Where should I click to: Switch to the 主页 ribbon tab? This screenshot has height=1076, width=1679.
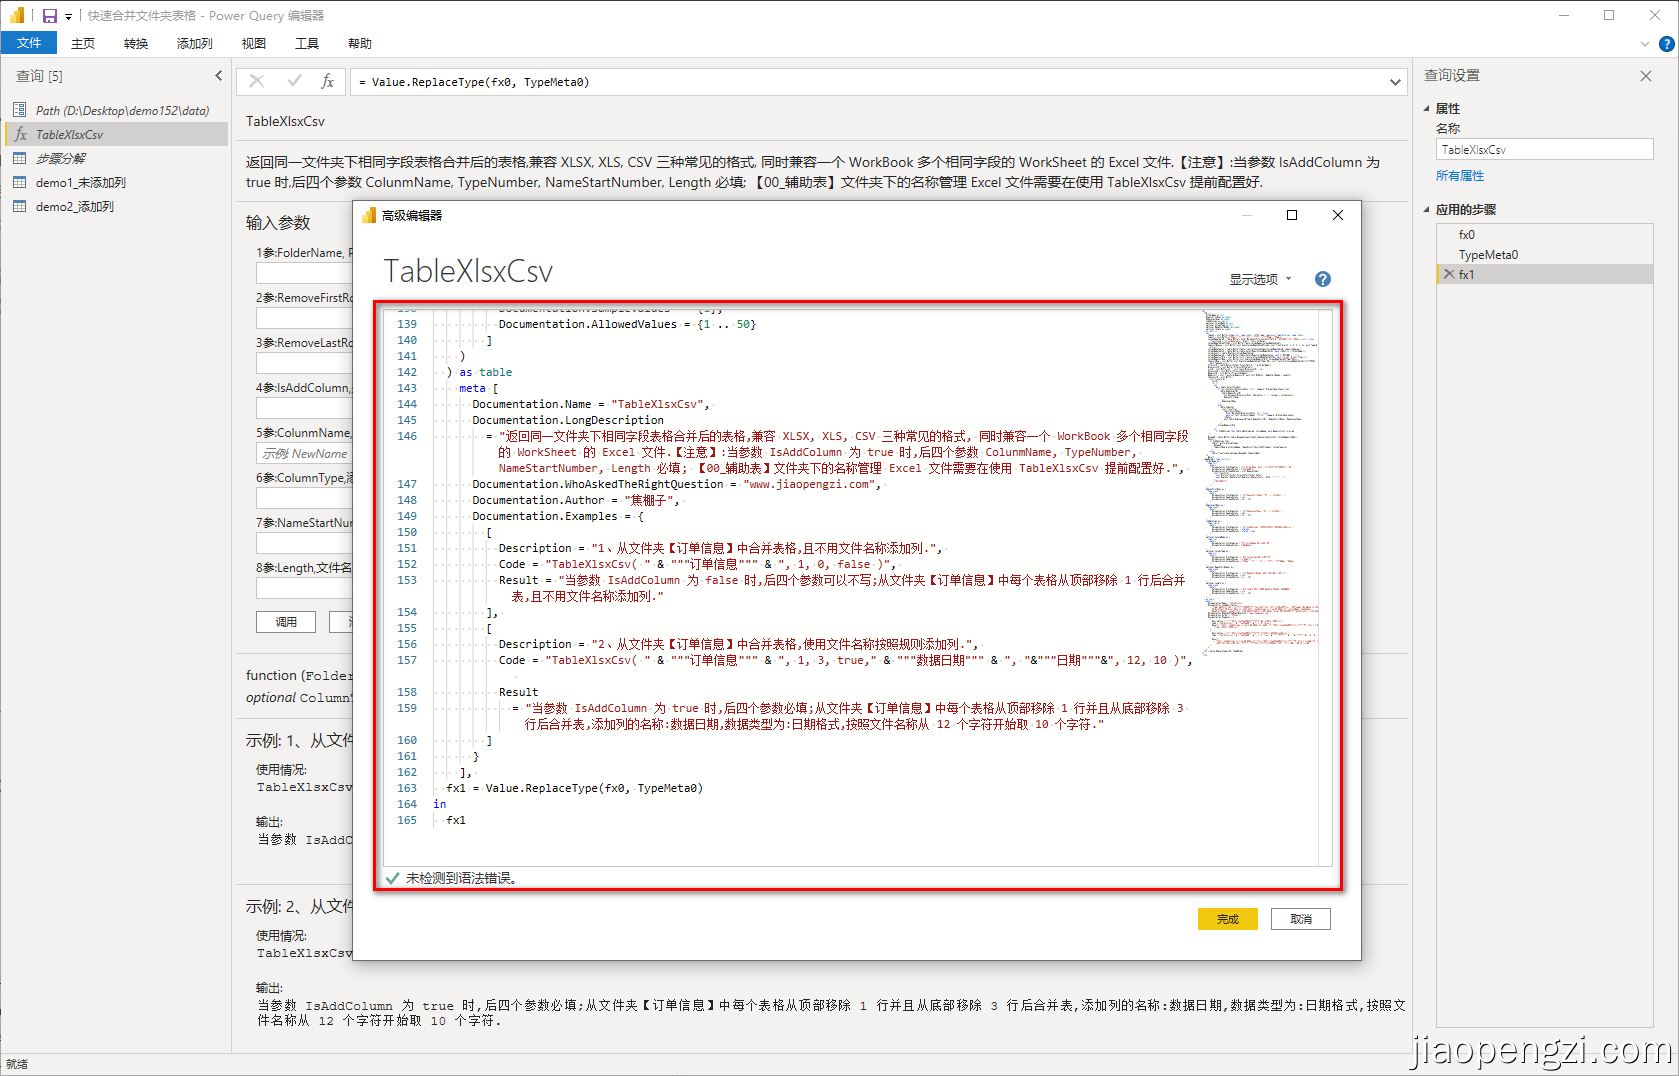[x=83, y=43]
